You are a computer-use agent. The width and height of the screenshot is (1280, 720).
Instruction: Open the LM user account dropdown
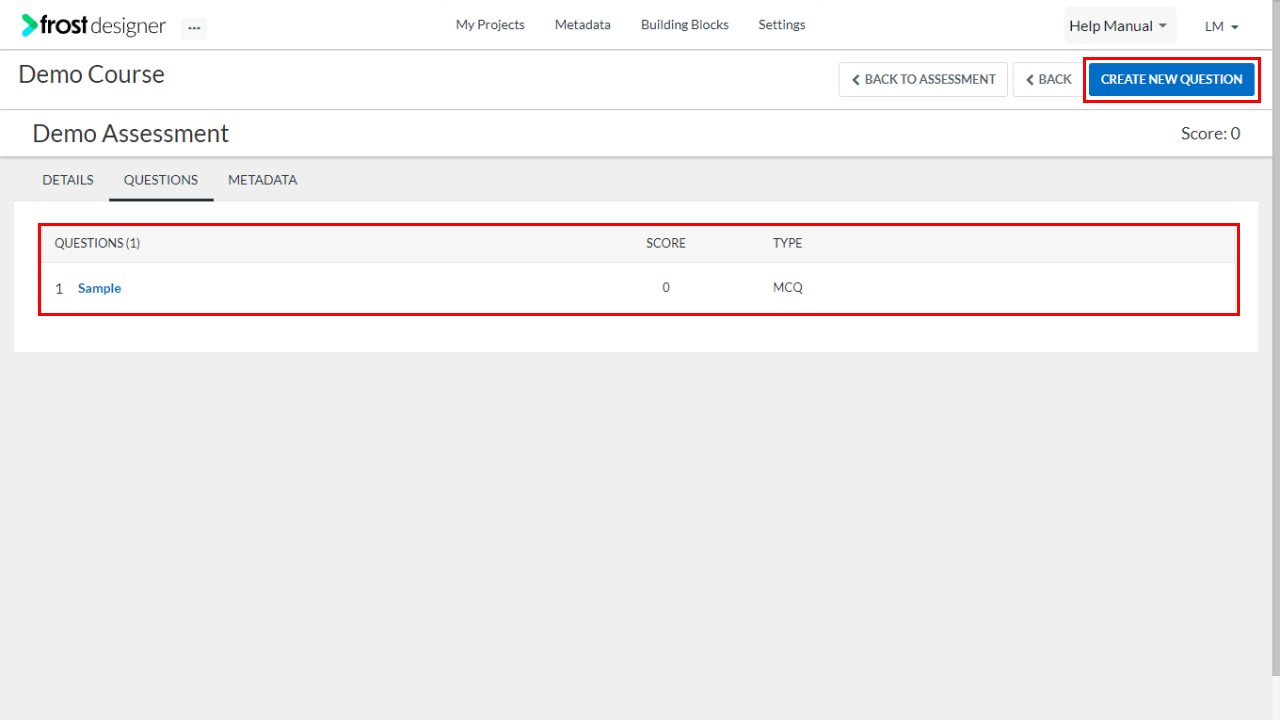click(1222, 26)
